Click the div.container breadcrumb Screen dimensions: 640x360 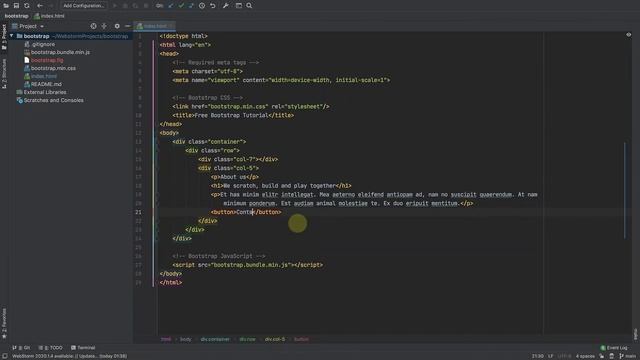coord(215,339)
